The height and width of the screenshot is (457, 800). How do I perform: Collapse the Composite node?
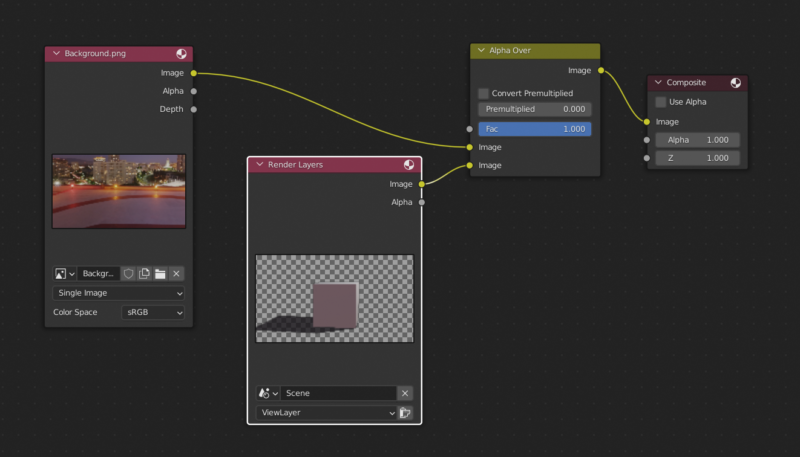point(658,83)
